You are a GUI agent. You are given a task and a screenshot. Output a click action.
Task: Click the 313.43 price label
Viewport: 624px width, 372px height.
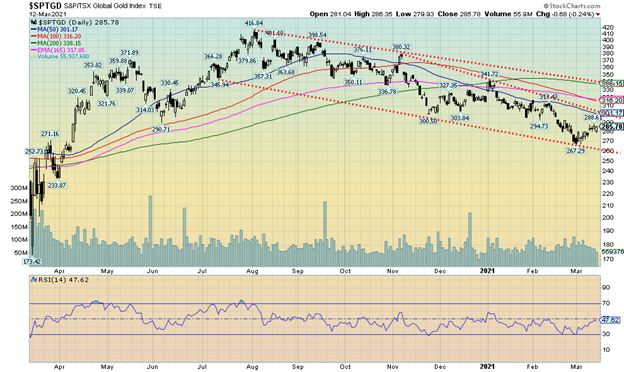coord(548,97)
